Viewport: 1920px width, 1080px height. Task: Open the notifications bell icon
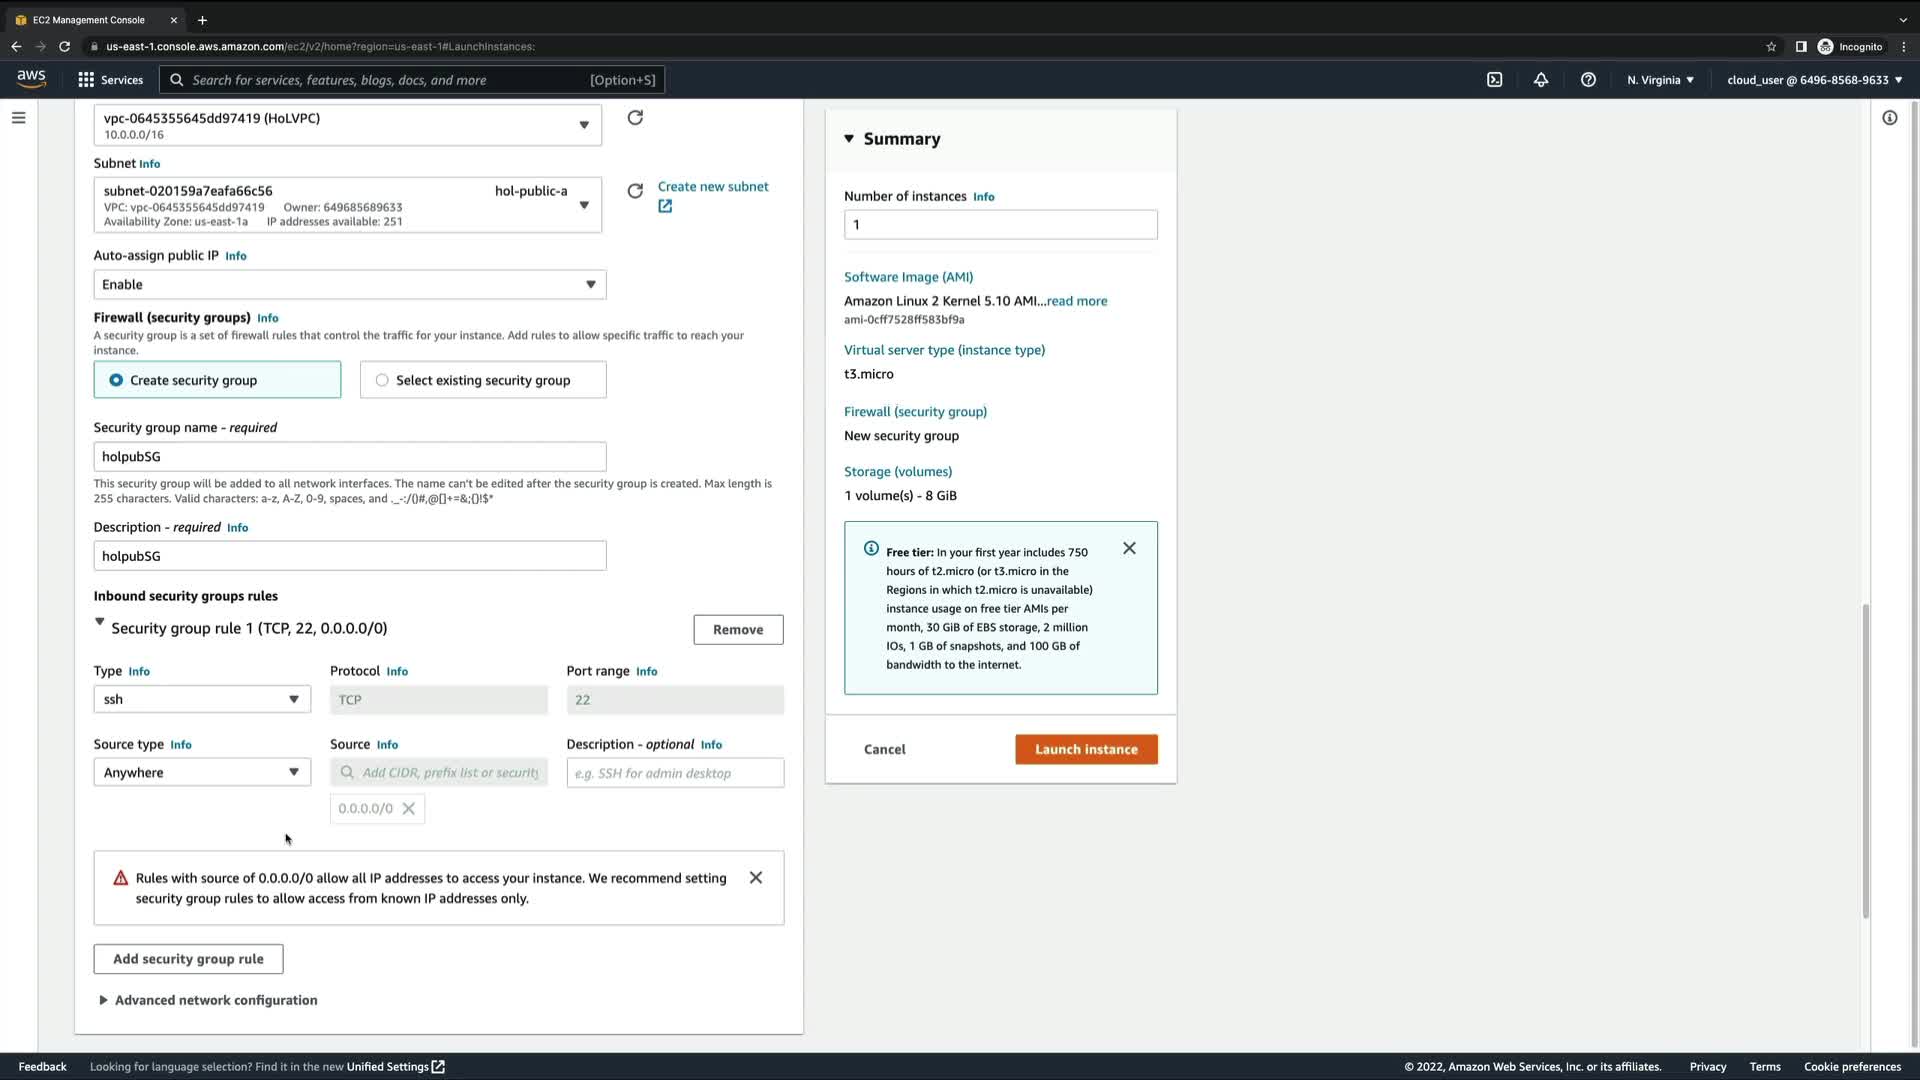(1541, 80)
